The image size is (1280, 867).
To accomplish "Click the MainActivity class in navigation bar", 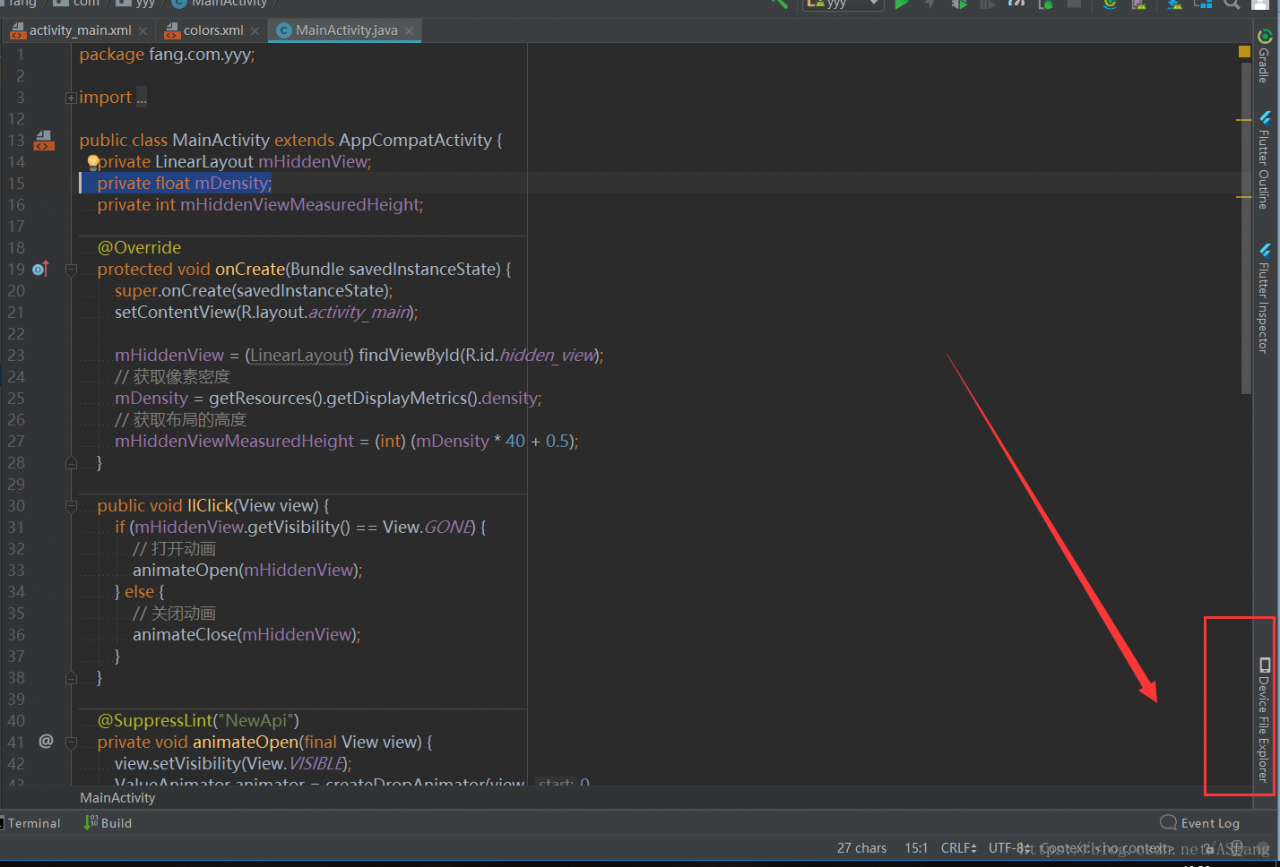I will click(220, 3).
